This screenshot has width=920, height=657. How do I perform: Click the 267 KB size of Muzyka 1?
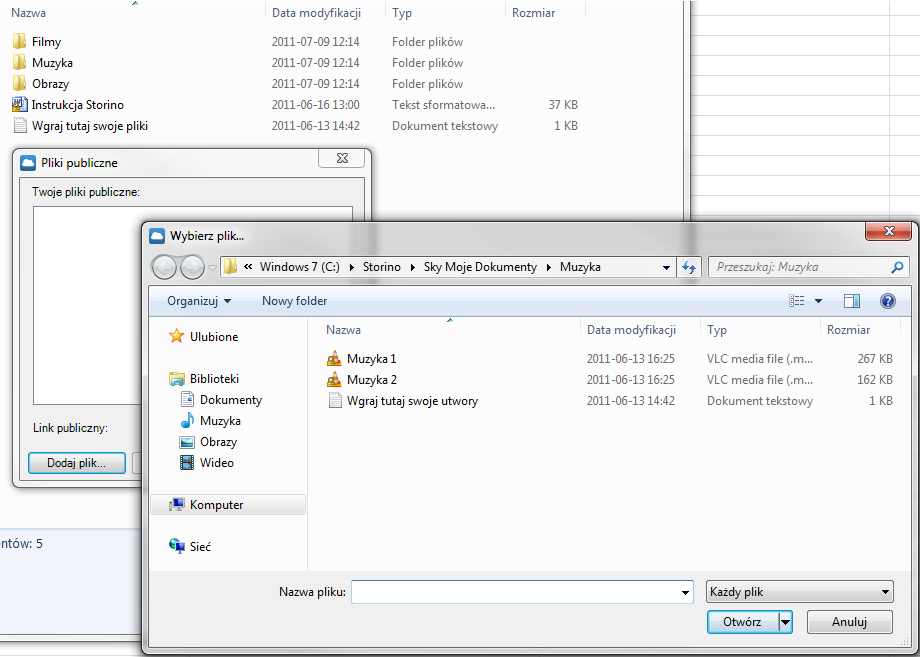(x=875, y=358)
